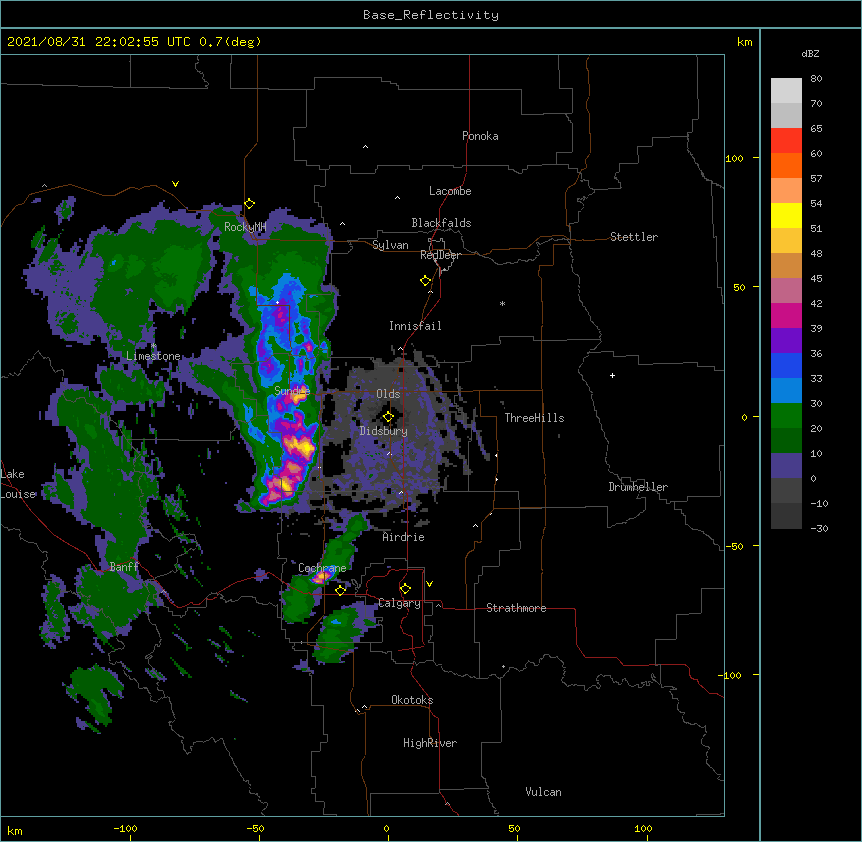The image size is (862, 842).
Task: Click the yellow diamond radar marker between Olds and Didsbury
Action: (388, 416)
